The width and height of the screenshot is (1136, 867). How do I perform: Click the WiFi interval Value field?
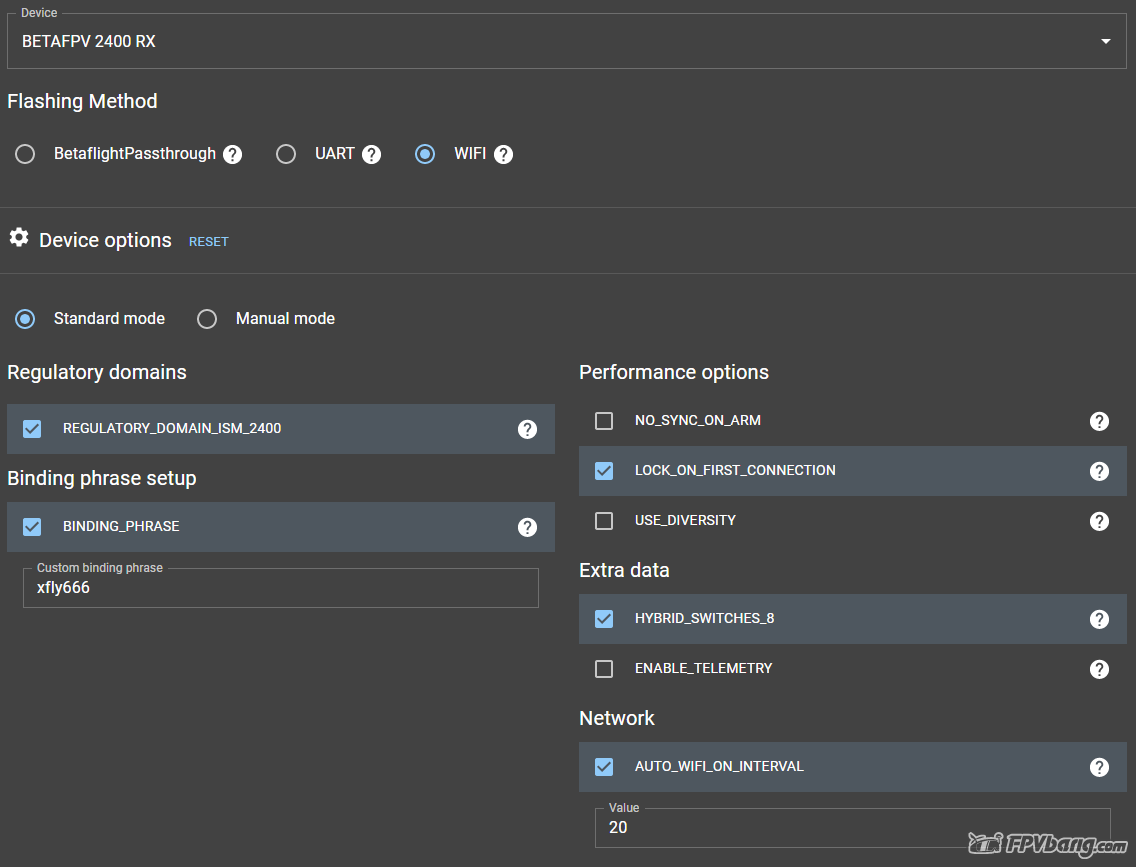click(x=853, y=827)
